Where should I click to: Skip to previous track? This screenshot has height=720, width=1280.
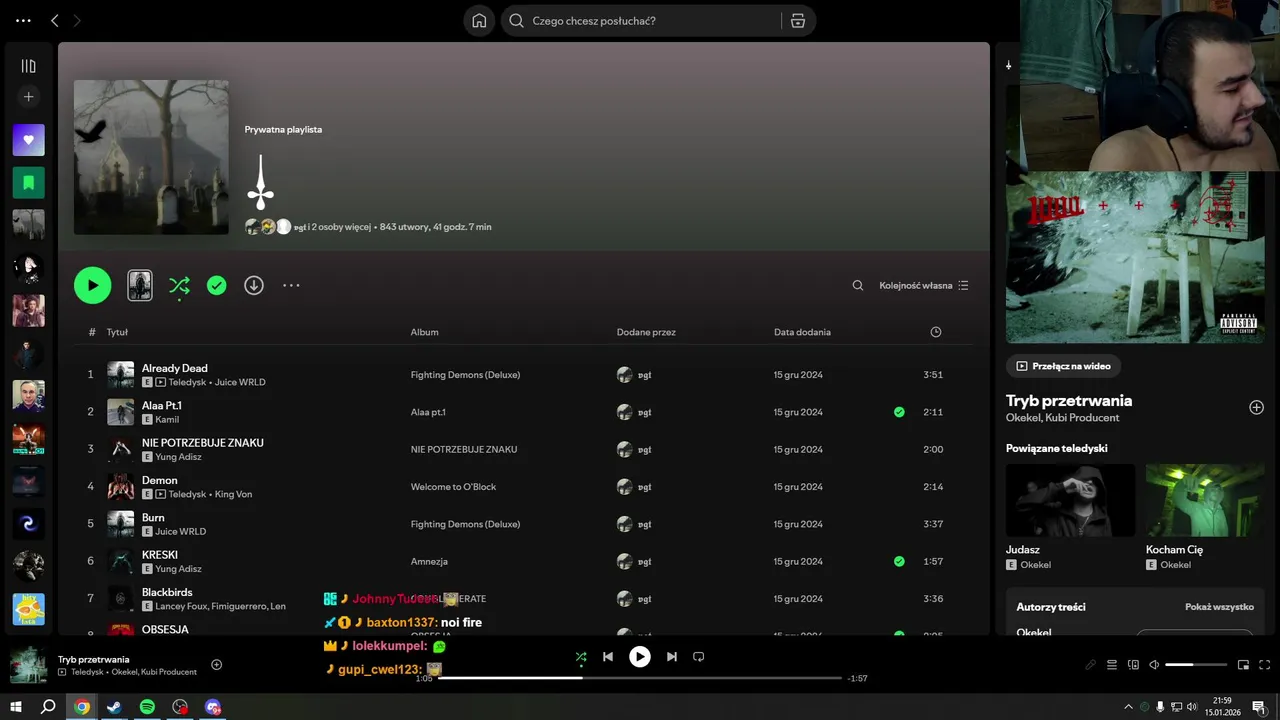pyautogui.click(x=607, y=657)
